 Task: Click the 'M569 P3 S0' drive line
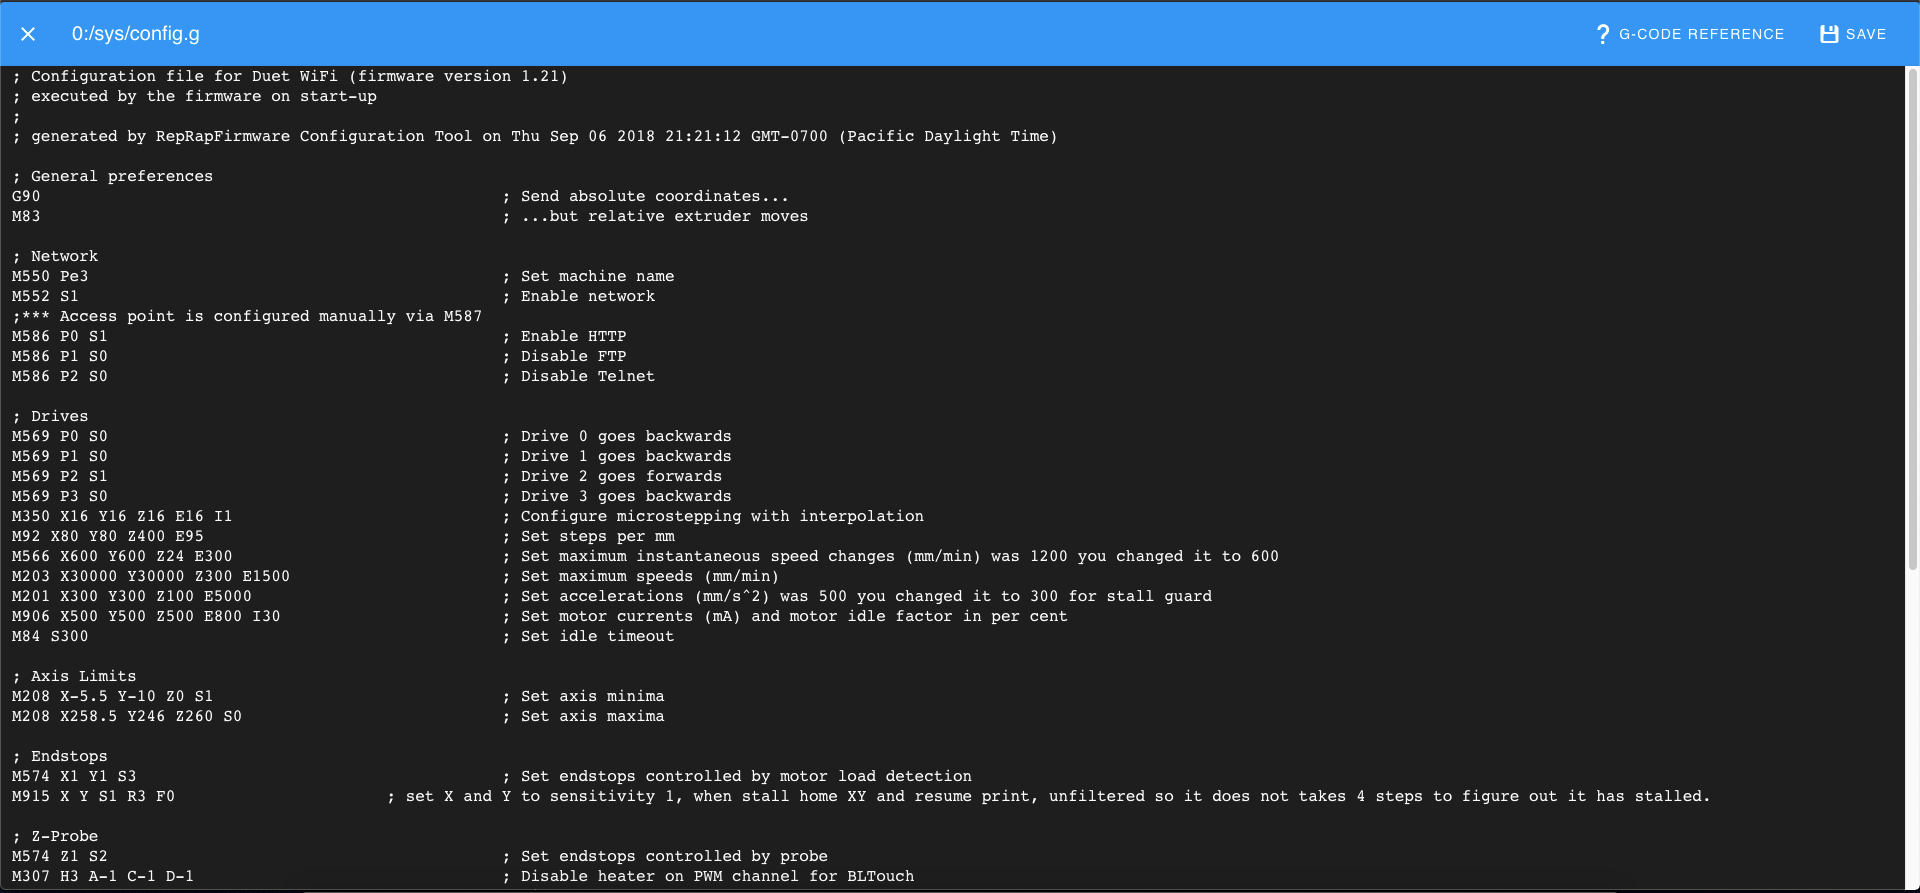tap(60, 496)
